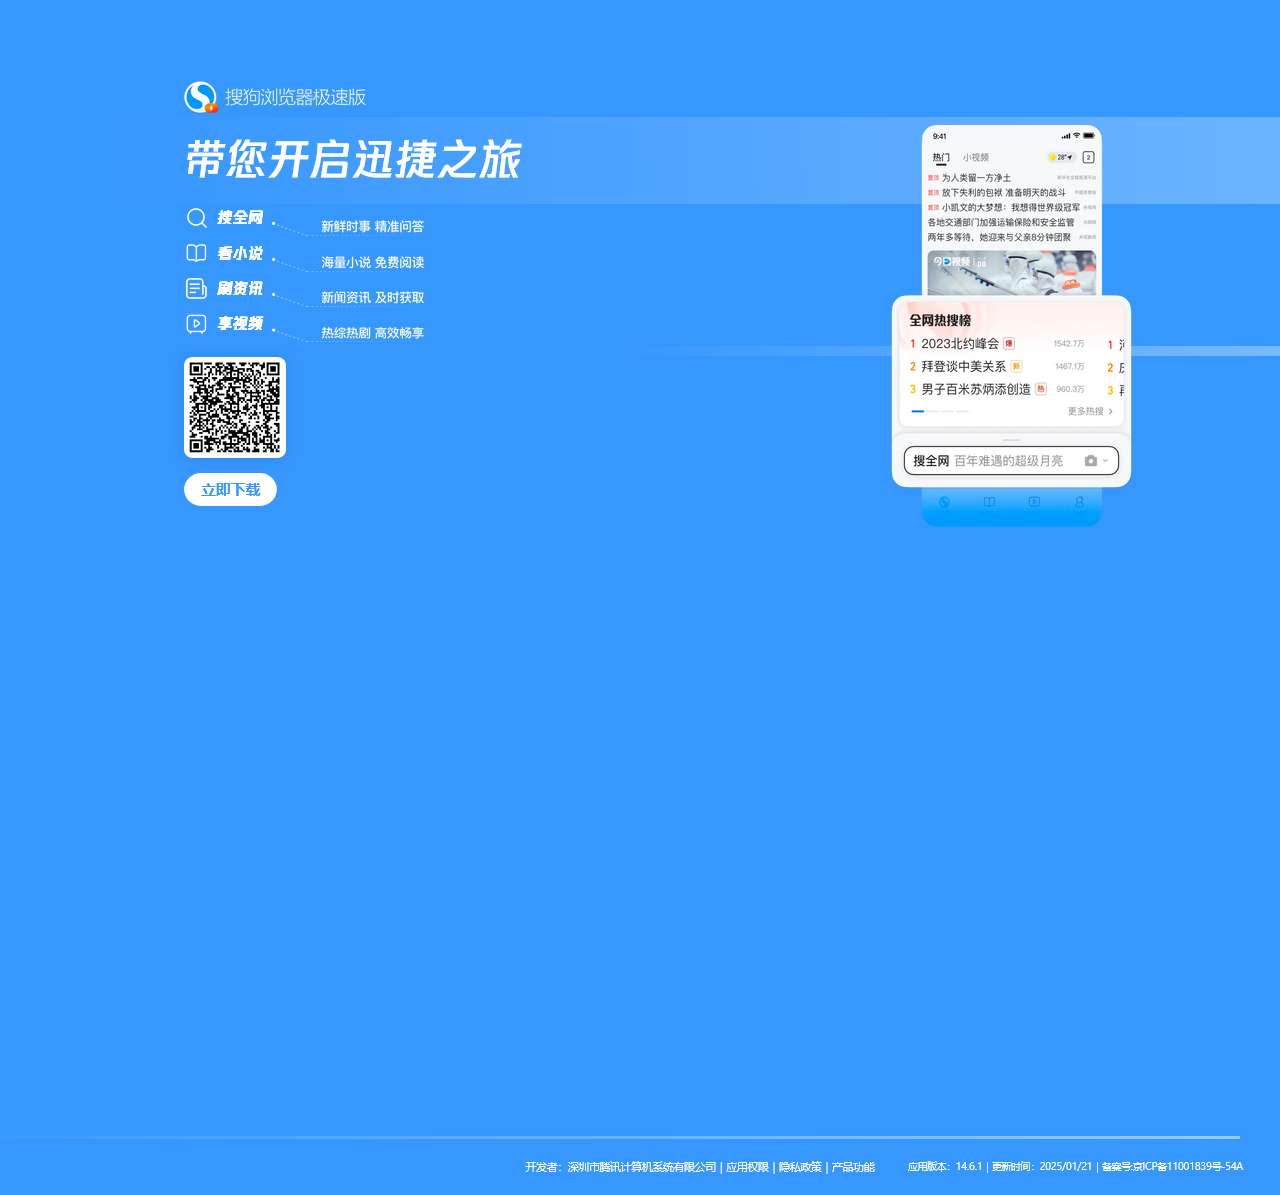This screenshot has height=1195, width=1280.
Task: Click the news document icon beside 刷资讯
Action: (197, 289)
